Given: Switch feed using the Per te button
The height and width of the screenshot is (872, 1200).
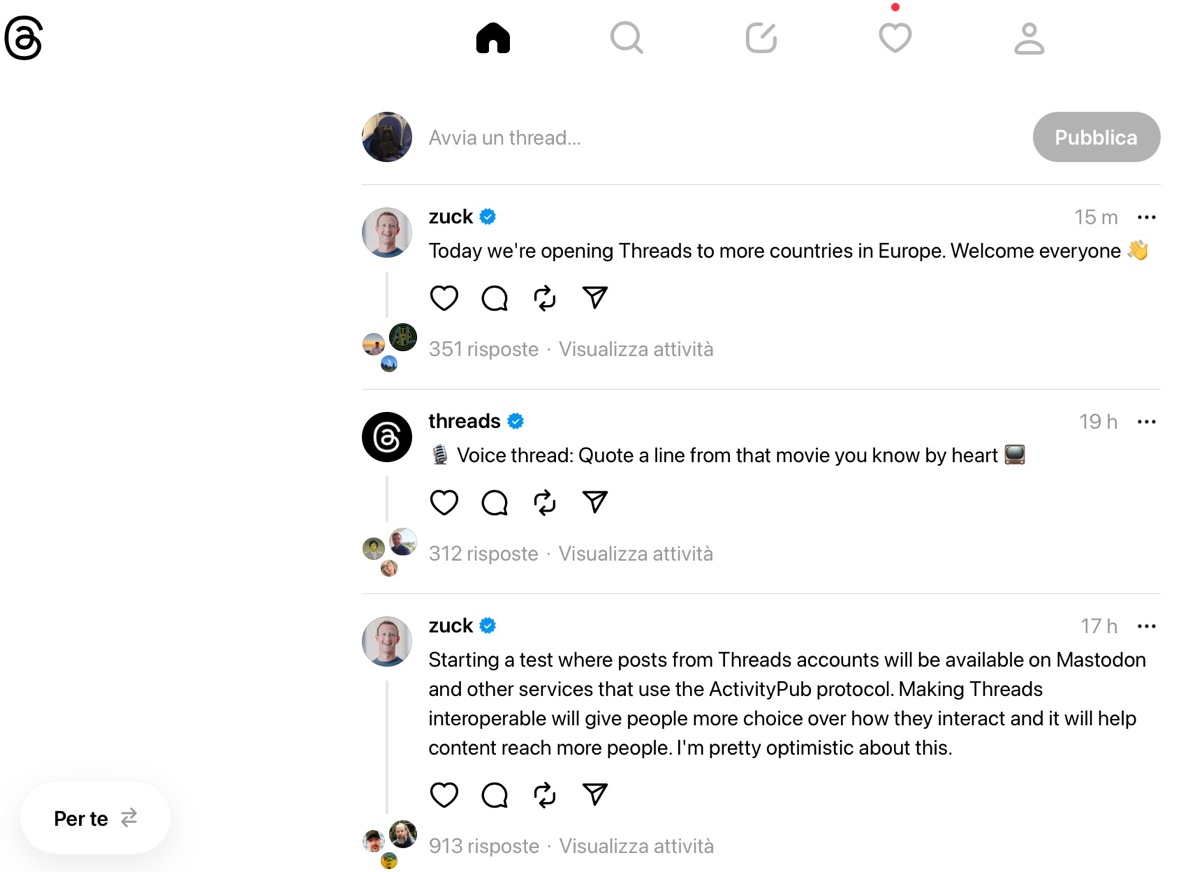Looking at the screenshot, I should [x=95, y=818].
